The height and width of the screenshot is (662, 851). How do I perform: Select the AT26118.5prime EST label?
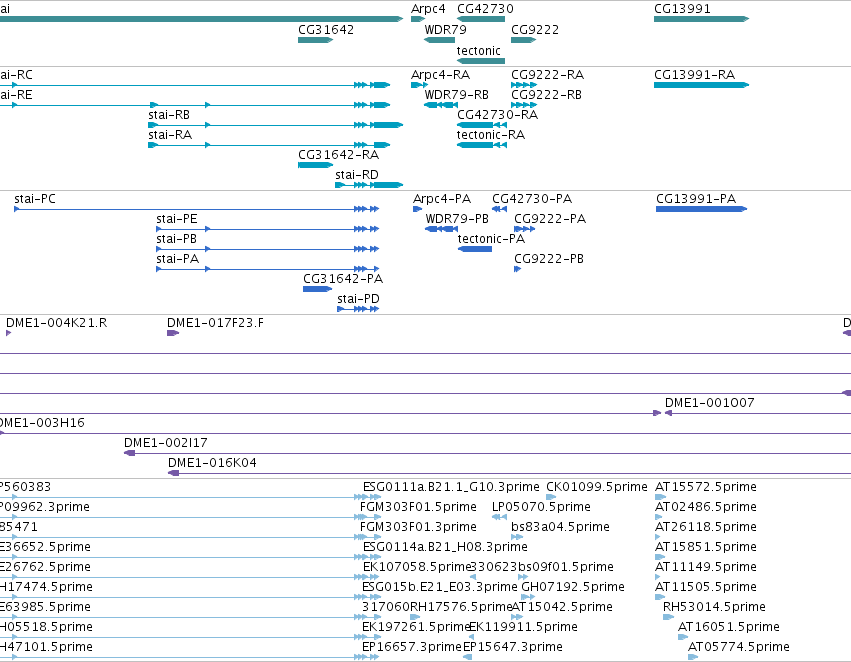coord(706,527)
